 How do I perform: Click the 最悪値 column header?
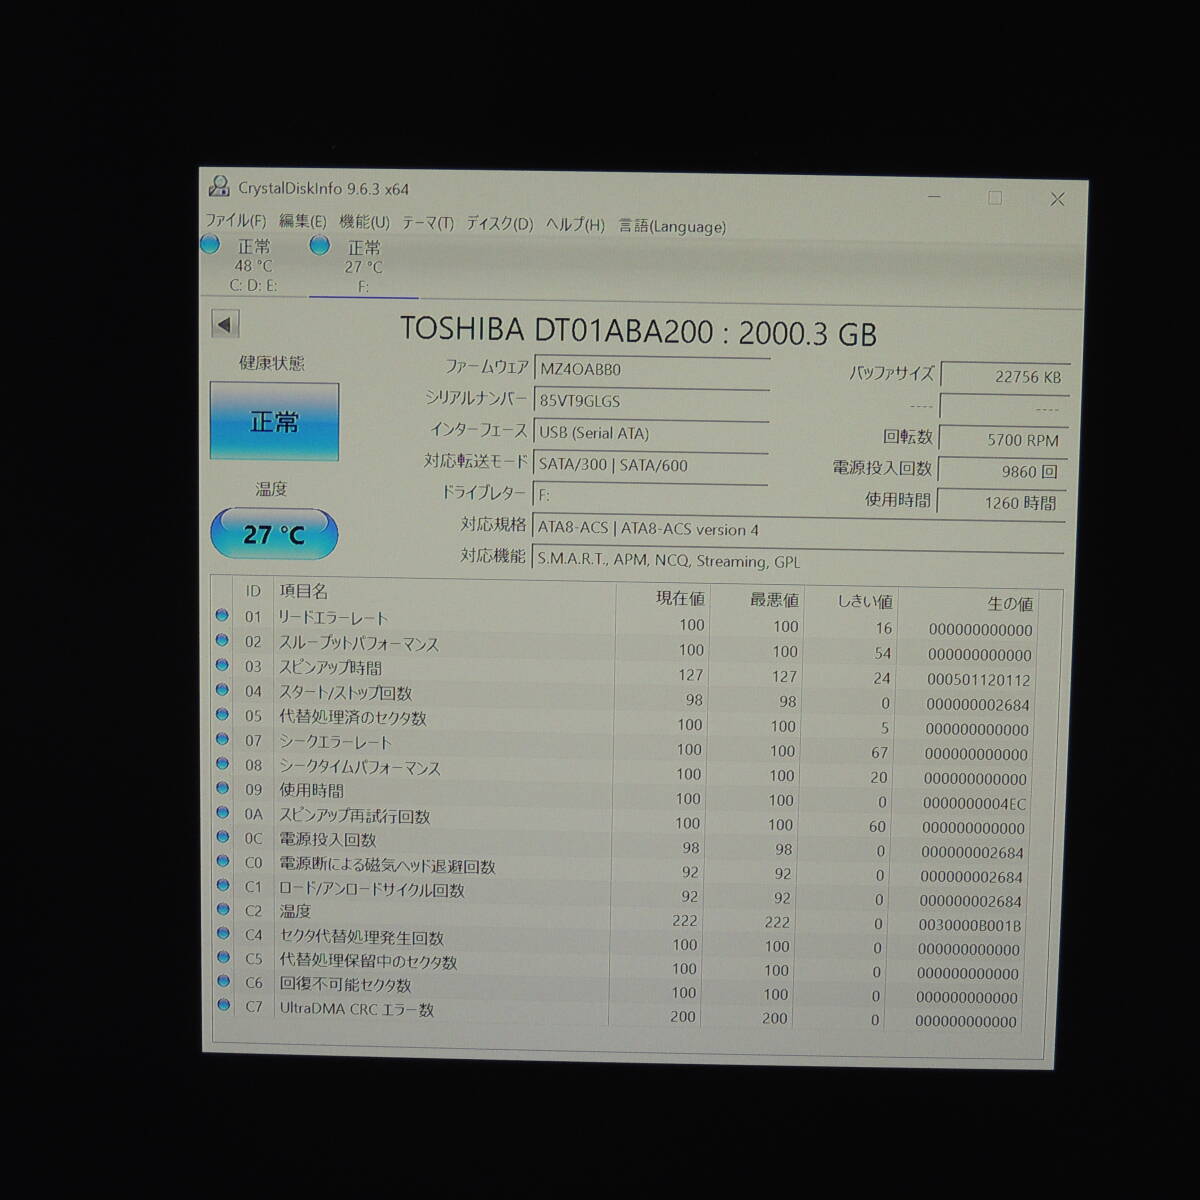click(x=774, y=600)
